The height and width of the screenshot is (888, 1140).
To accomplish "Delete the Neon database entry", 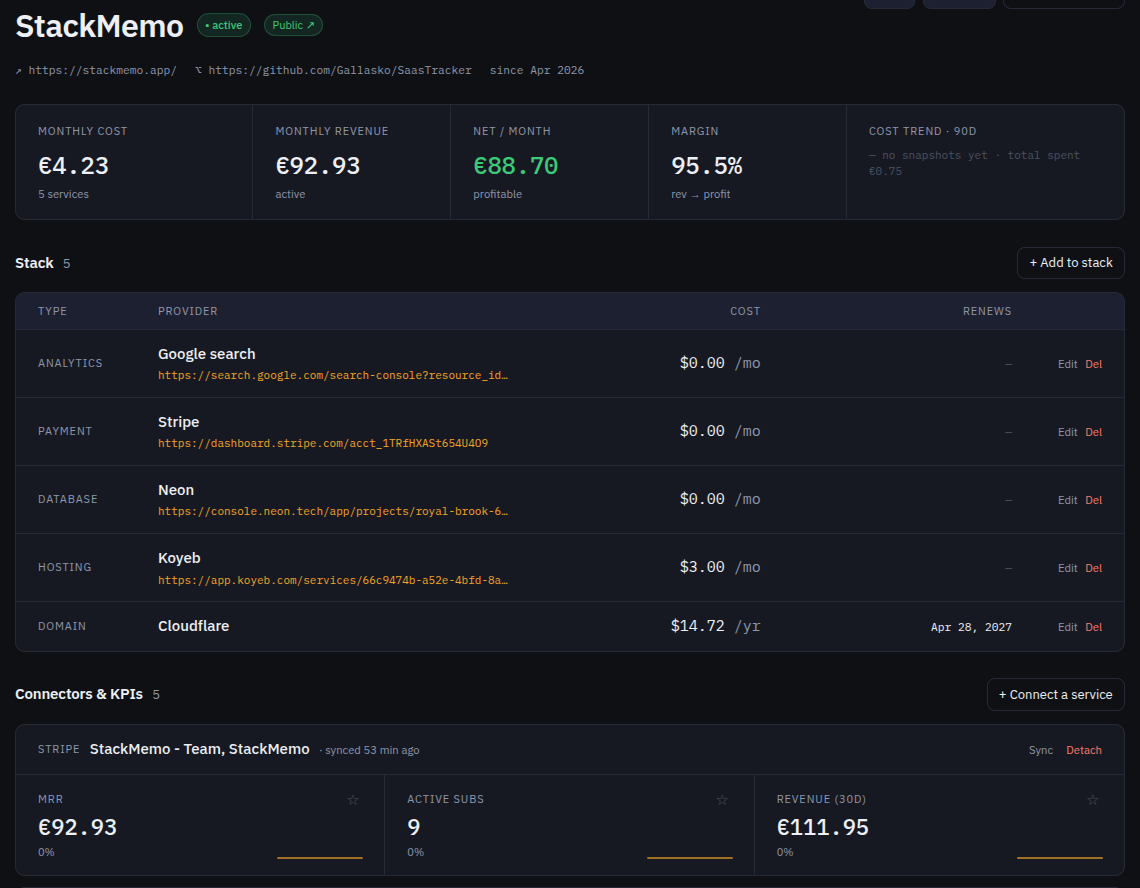I will pos(1093,500).
